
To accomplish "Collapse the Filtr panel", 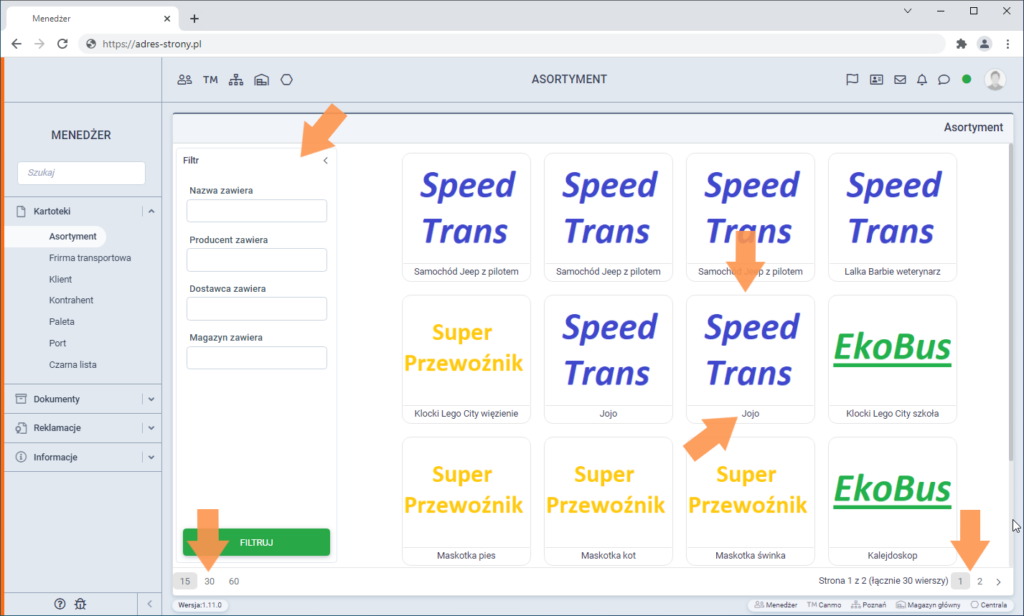I will coord(325,160).
